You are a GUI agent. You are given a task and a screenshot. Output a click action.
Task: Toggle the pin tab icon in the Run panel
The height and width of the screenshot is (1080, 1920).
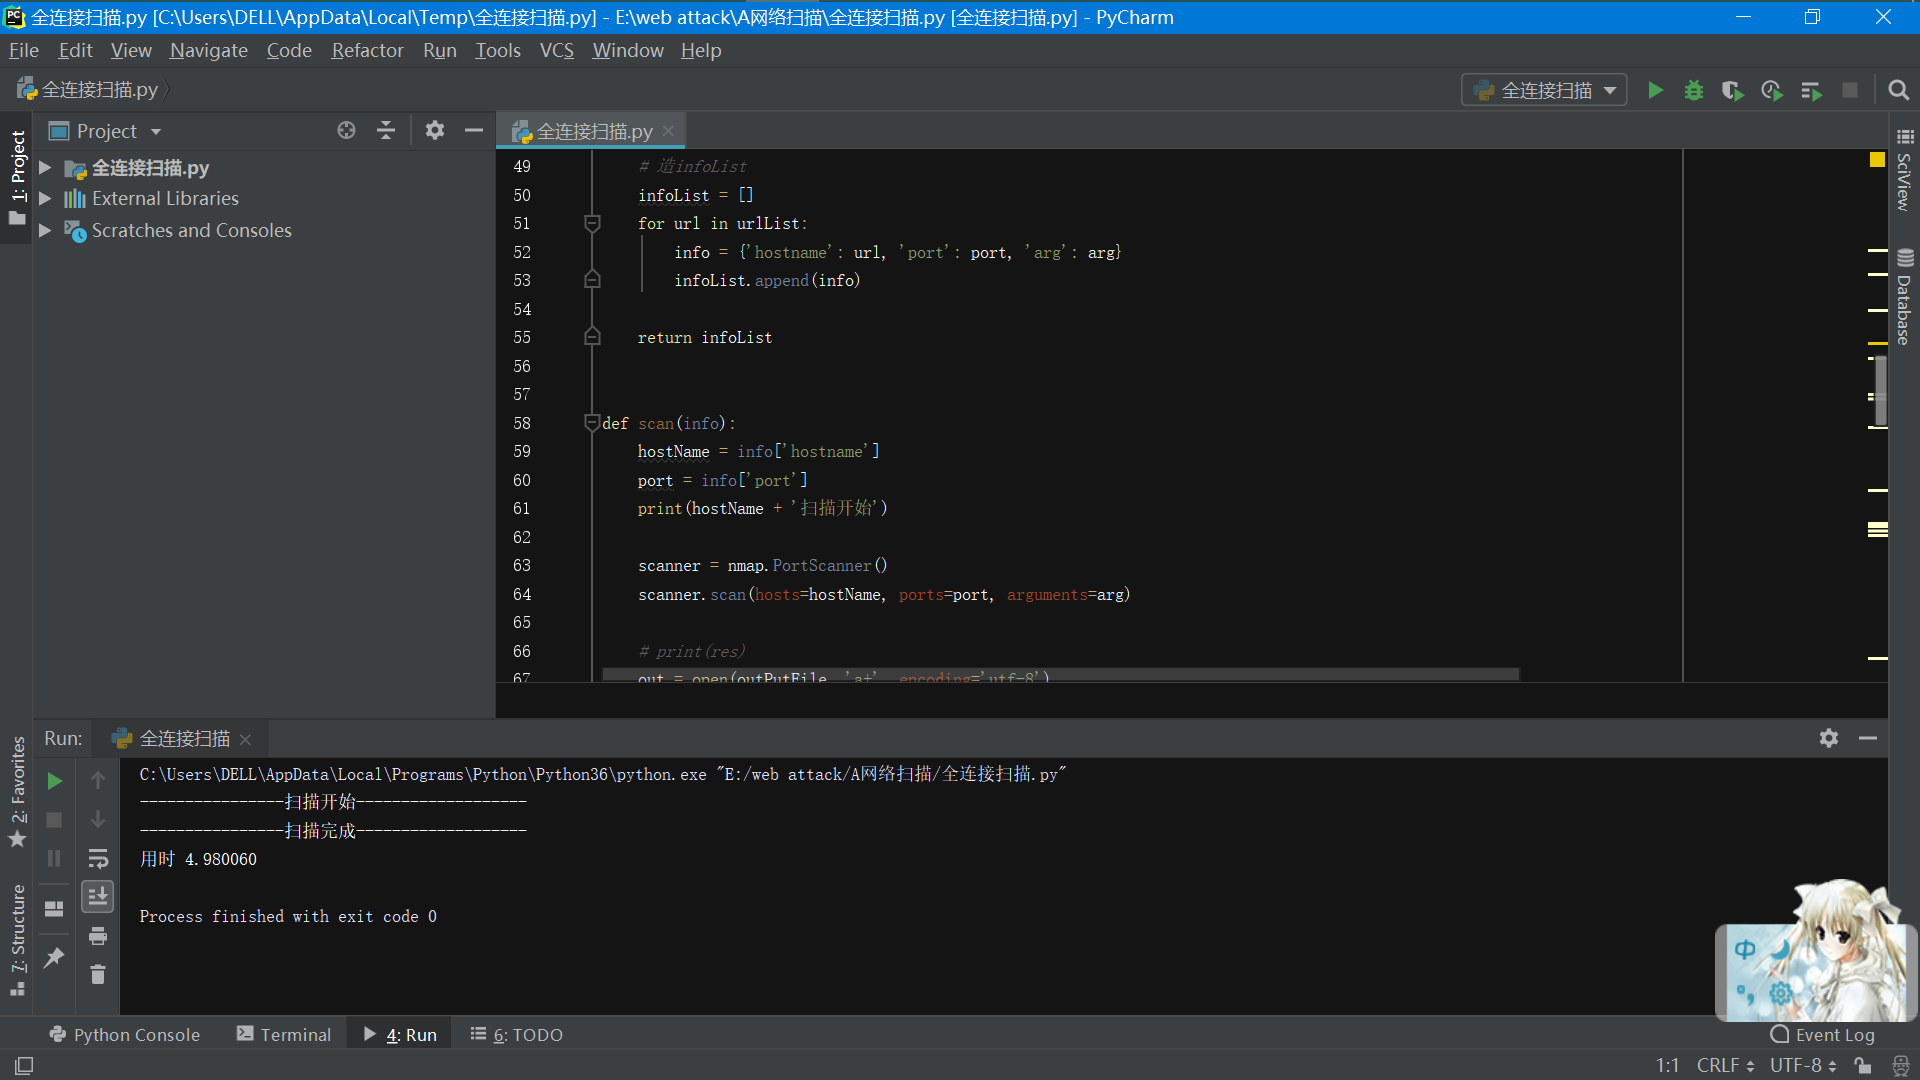(54, 957)
